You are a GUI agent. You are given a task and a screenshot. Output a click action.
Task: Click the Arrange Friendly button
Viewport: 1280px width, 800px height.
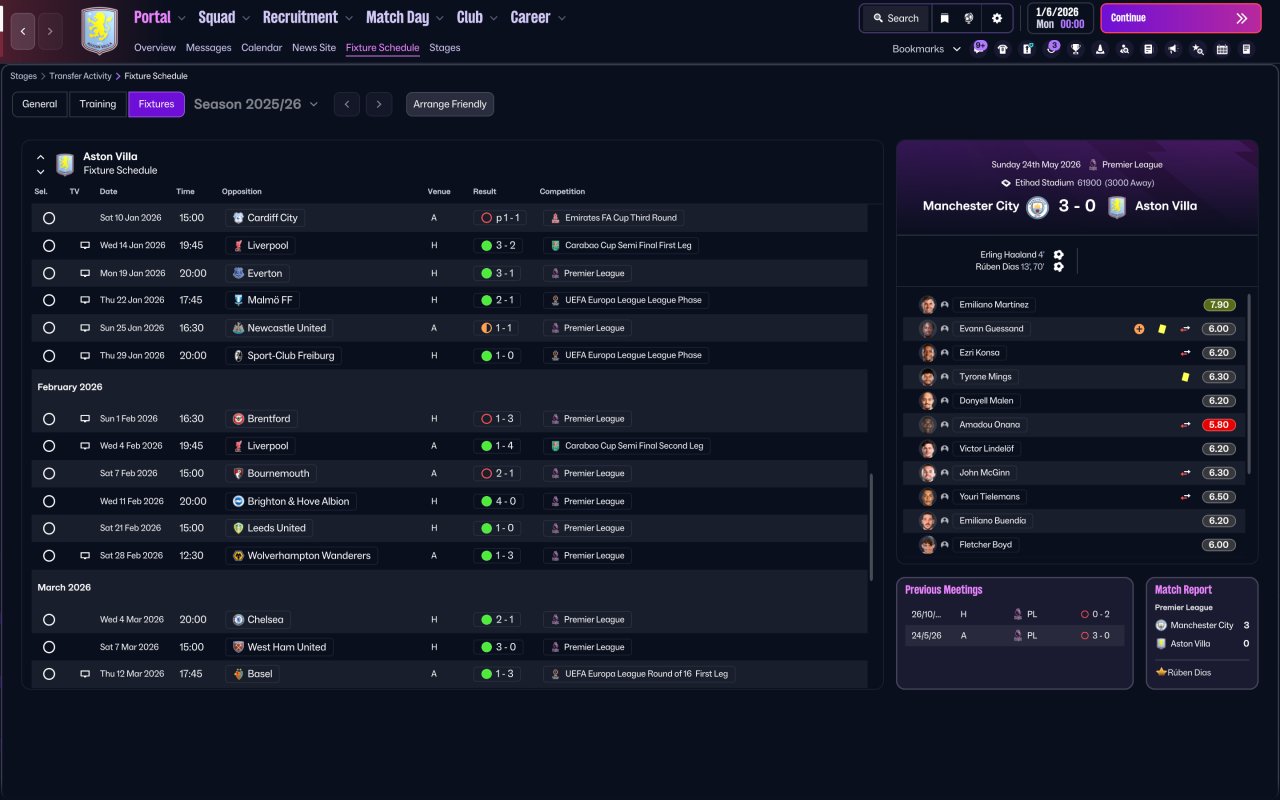[x=450, y=104]
